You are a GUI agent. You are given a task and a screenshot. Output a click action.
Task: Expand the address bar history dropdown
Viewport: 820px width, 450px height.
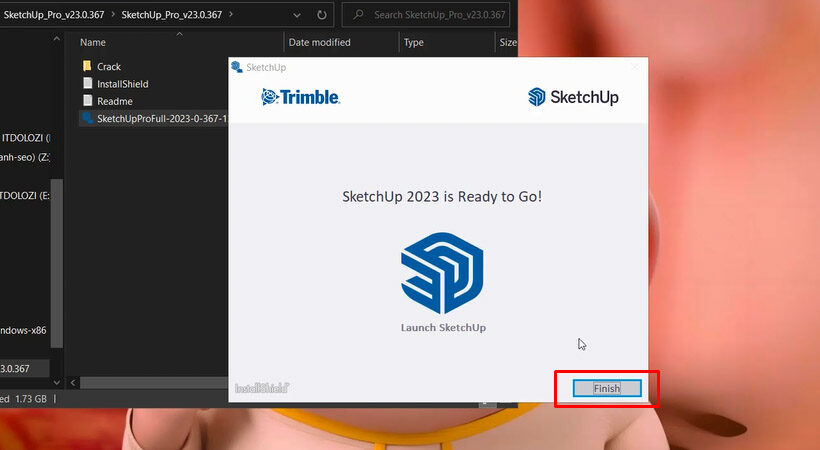coord(296,15)
